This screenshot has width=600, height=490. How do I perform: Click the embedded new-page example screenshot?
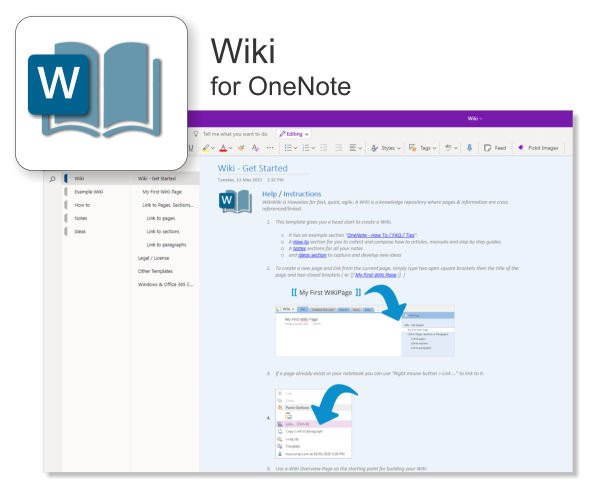[365, 330]
